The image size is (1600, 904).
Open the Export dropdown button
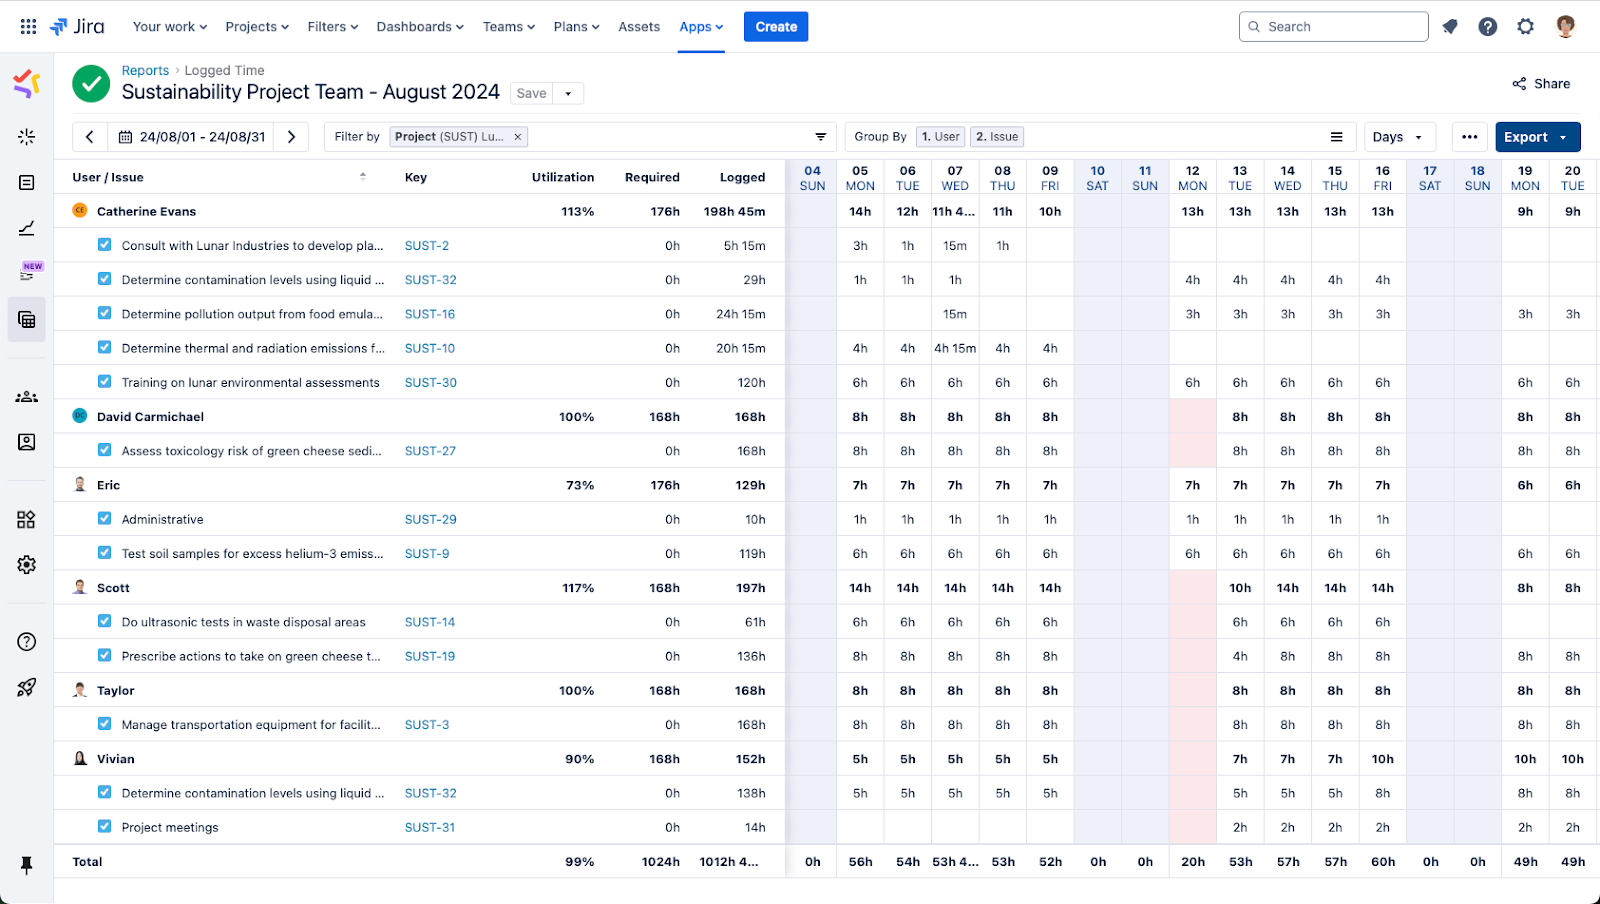pos(1537,137)
